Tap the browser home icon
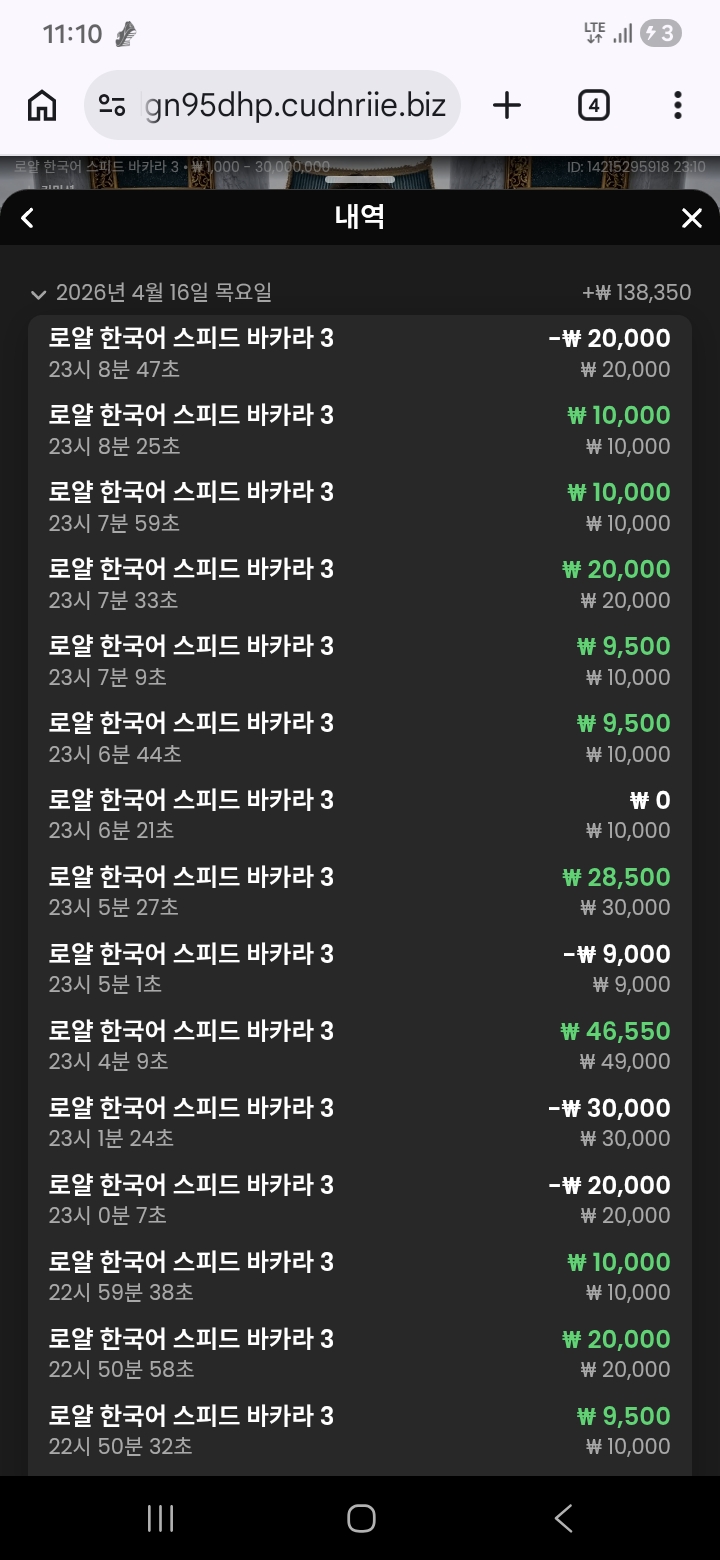This screenshot has height=1560, width=720. pos(42,105)
